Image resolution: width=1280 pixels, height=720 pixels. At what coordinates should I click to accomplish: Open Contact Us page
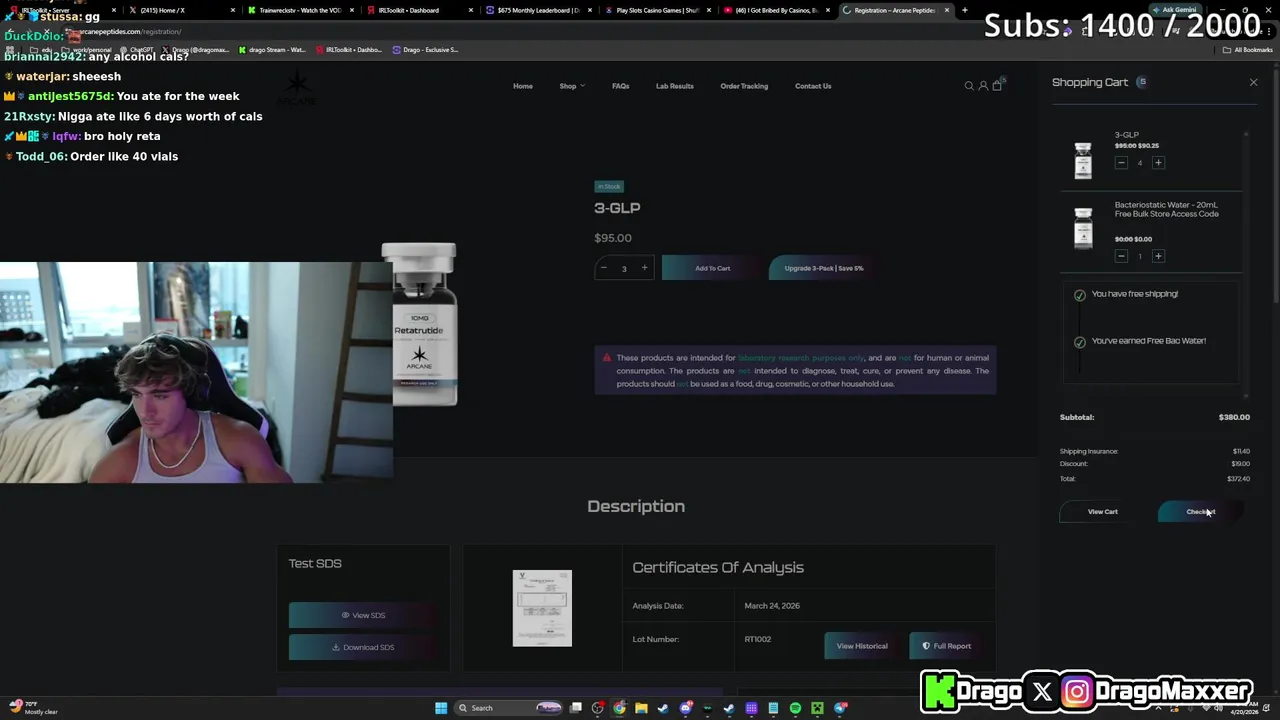point(813,86)
